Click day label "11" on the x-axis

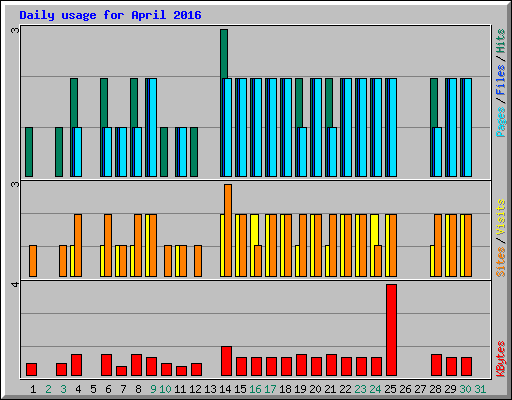click(x=180, y=389)
